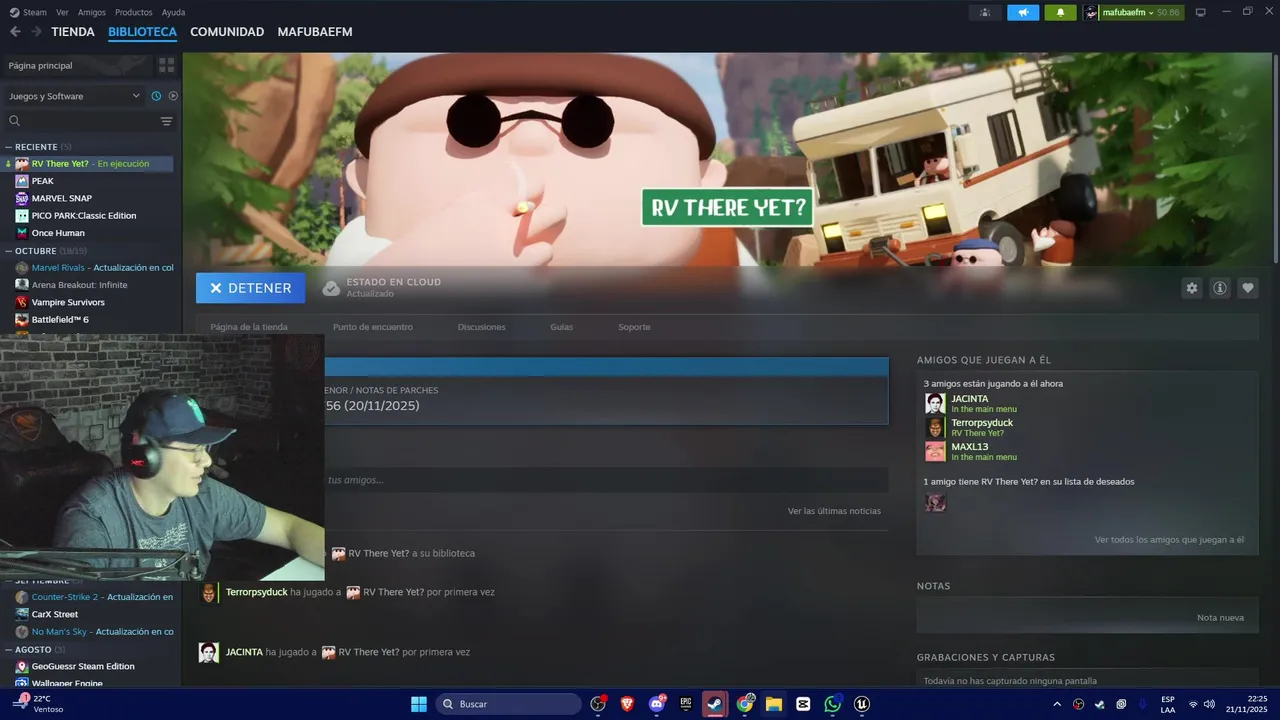This screenshot has width=1280, height=720.
Task: Collapse the OCTUBRE section
Action: point(8,251)
